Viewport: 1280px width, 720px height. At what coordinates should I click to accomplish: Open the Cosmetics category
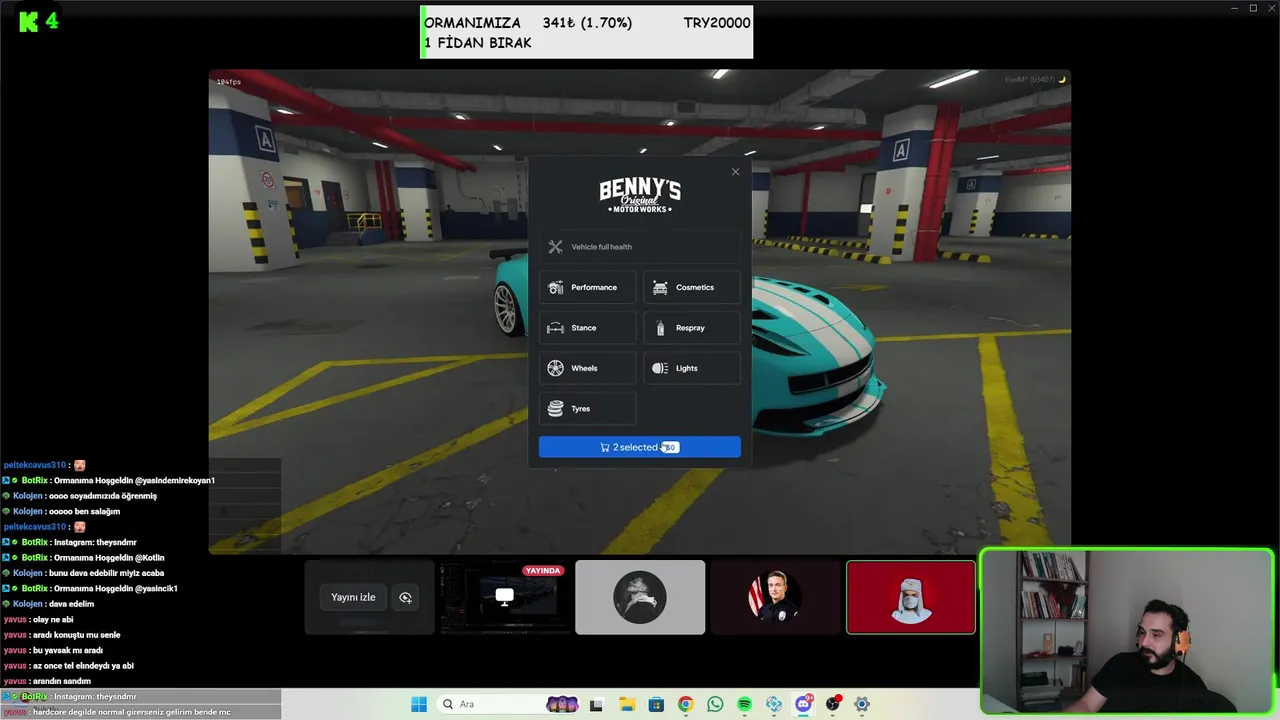(x=692, y=287)
